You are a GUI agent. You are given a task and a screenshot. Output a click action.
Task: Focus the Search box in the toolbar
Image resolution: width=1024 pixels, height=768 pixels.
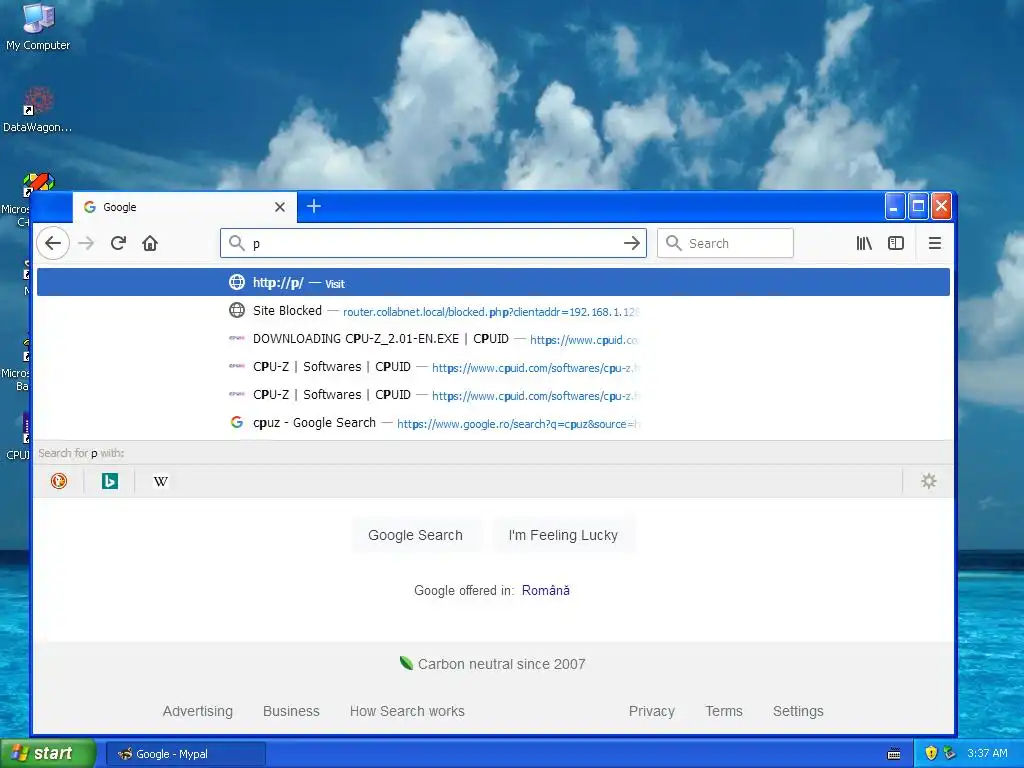[725, 244]
